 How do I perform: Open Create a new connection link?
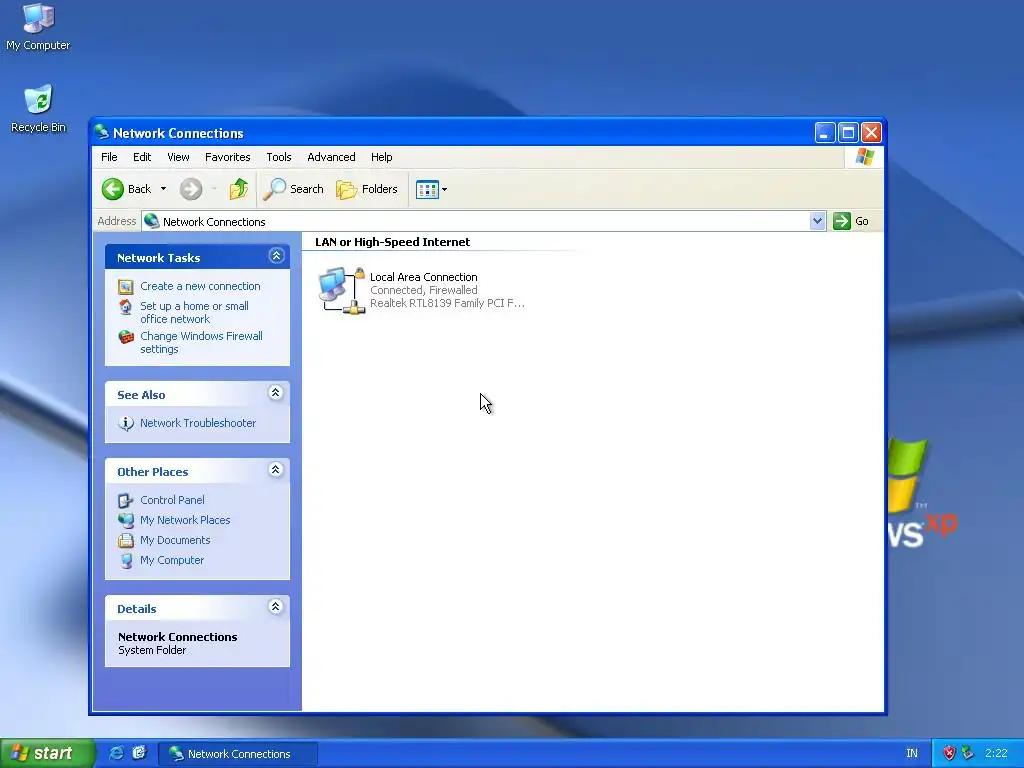200,286
